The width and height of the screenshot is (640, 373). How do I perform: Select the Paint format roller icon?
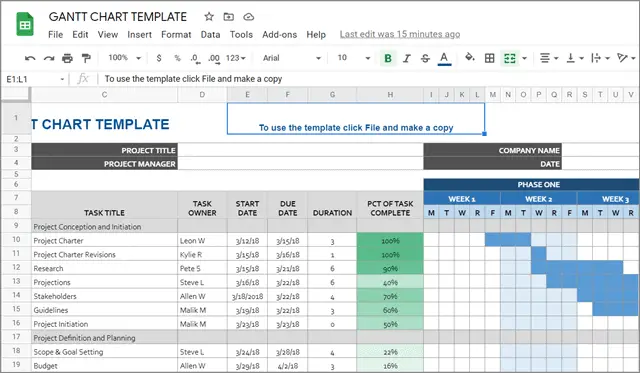[86, 58]
